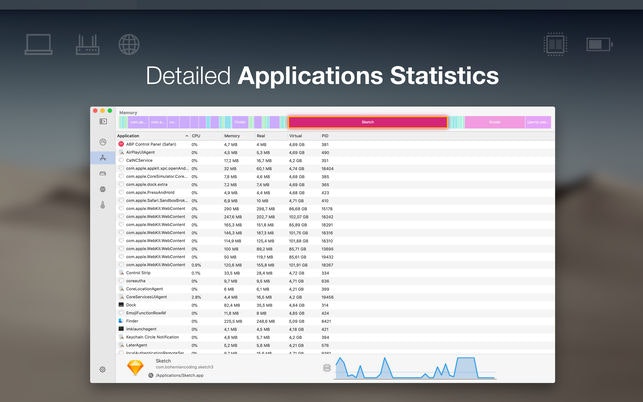Select the pink Finder segment in memory bar
The image size is (643, 402).
(x=495, y=122)
